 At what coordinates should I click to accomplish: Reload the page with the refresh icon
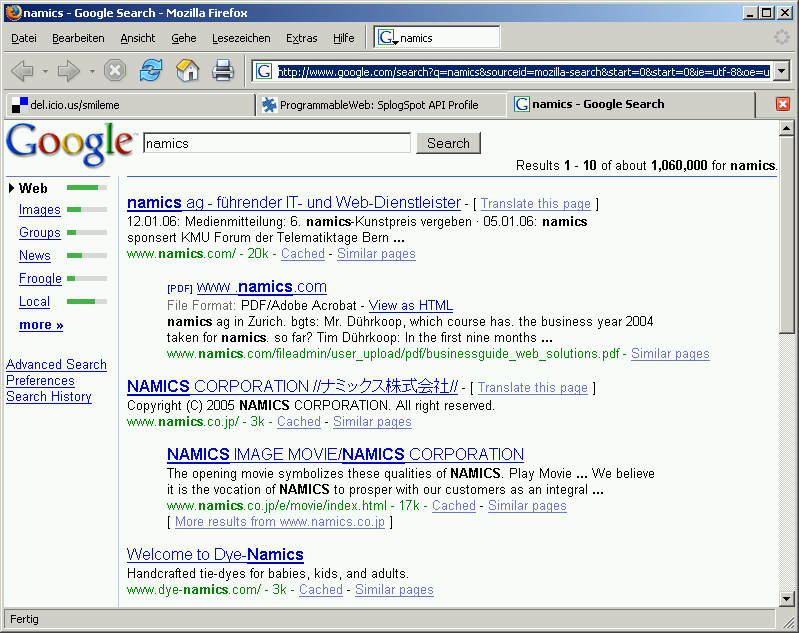coord(150,71)
